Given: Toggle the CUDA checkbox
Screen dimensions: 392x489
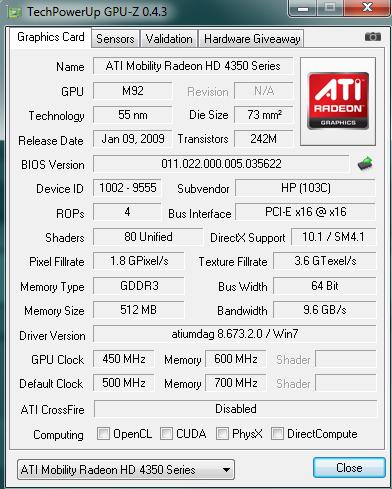Looking at the screenshot, I should tap(166, 434).
